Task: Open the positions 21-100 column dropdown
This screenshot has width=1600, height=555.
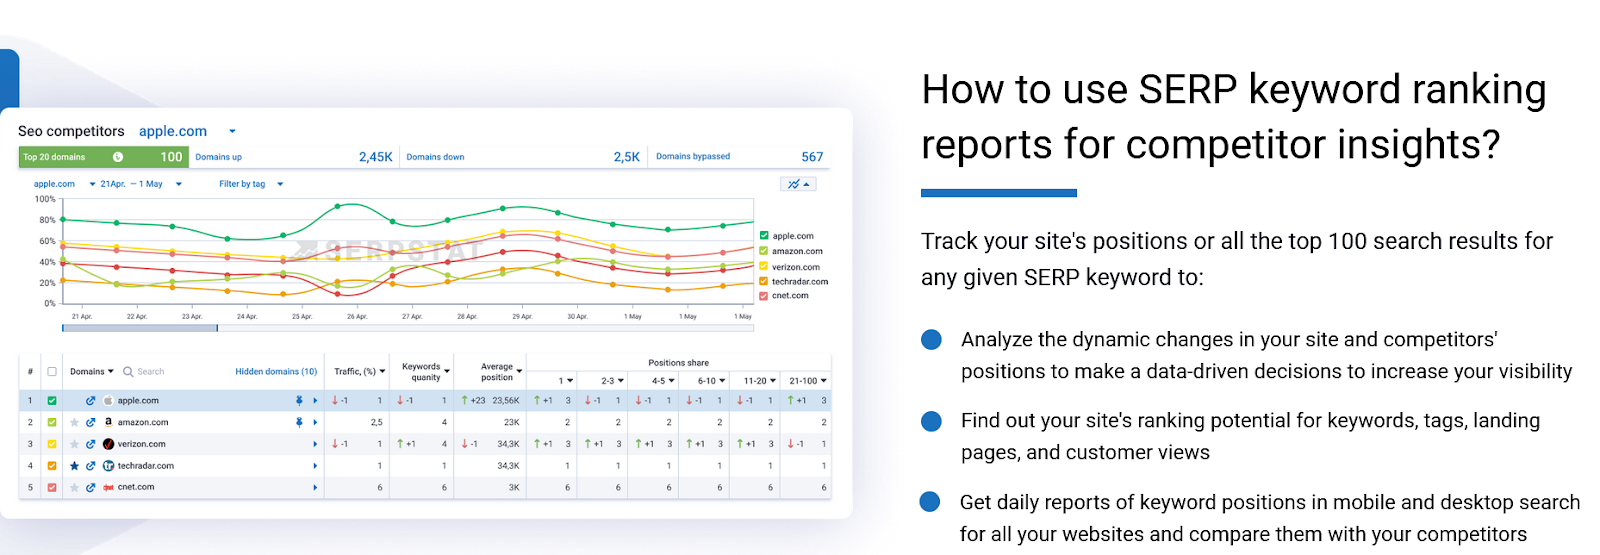Action: pyautogui.click(x=808, y=381)
